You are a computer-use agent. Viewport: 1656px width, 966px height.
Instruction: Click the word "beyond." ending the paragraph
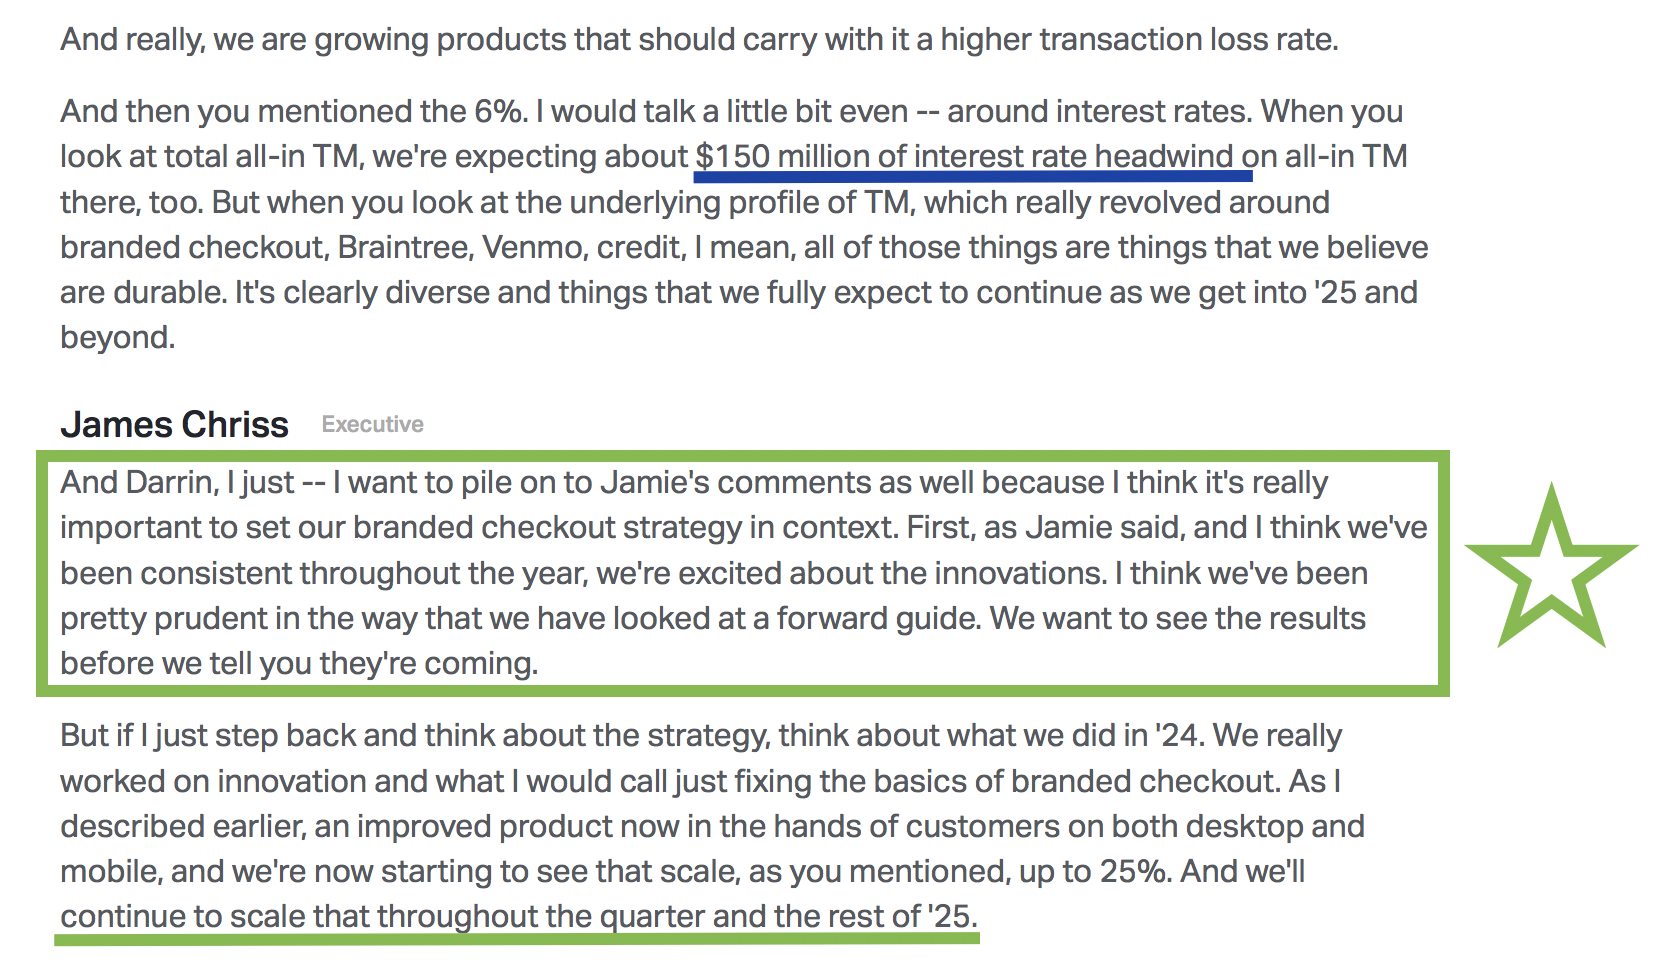[x=117, y=337]
